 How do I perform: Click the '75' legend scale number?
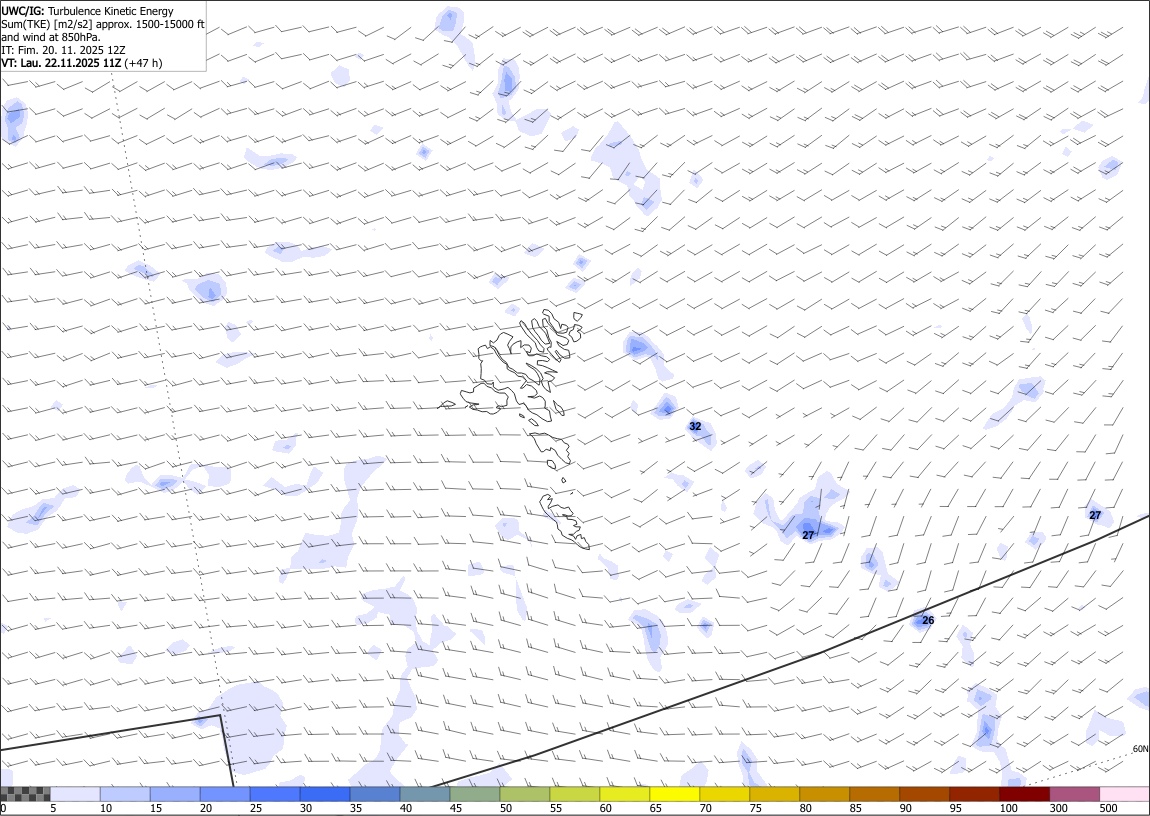coord(755,809)
